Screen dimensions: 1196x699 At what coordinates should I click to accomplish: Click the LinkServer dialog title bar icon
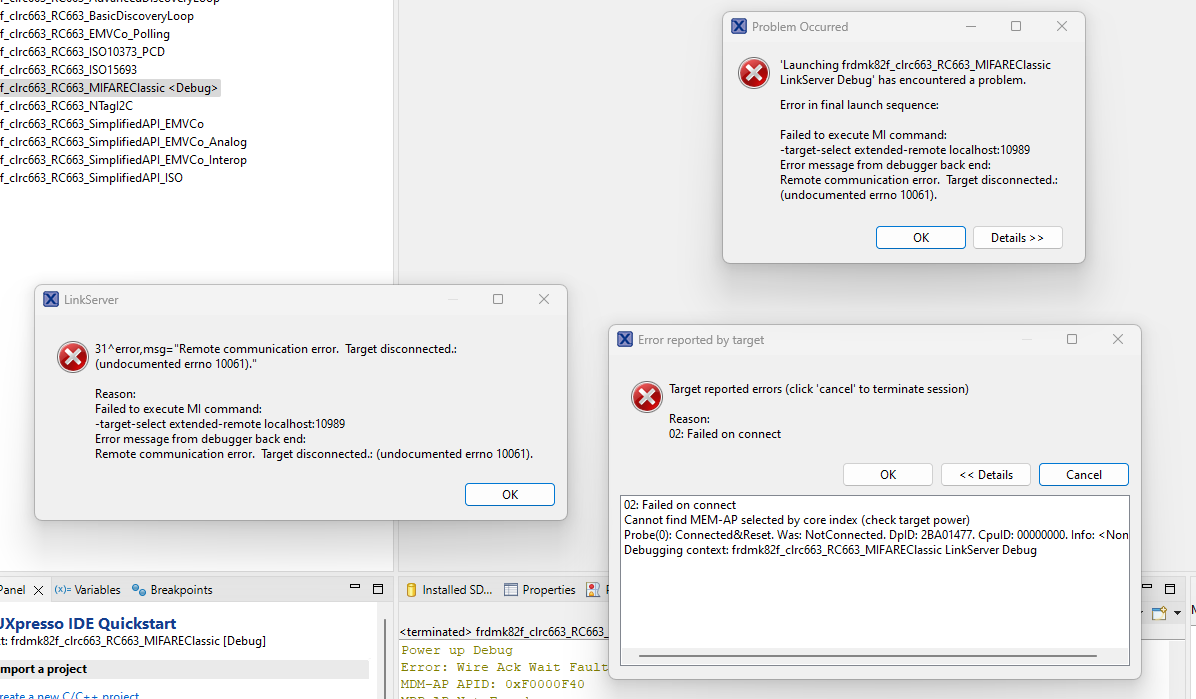[51, 299]
